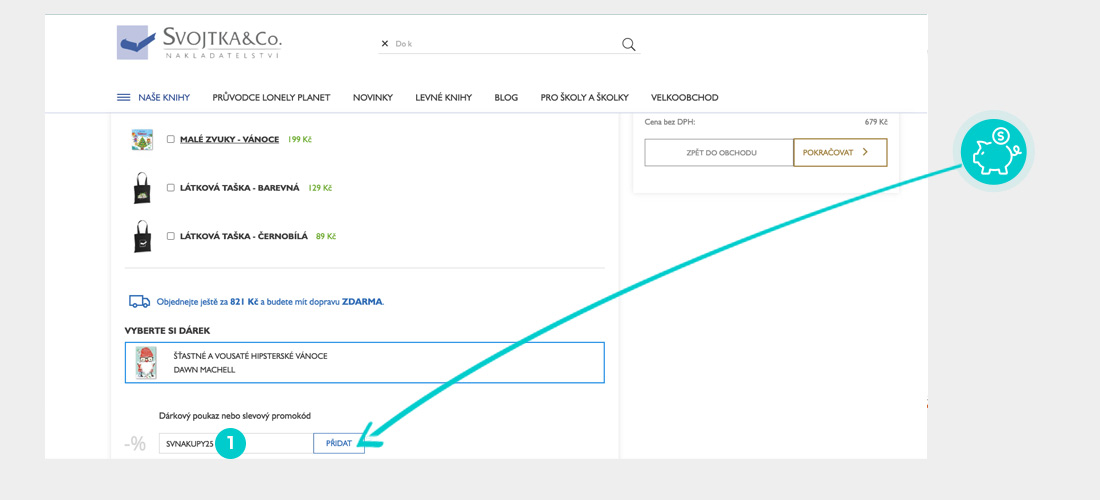
Task: Check the Malé zvuky - Vánoce checkbox
Action: pos(171,140)
